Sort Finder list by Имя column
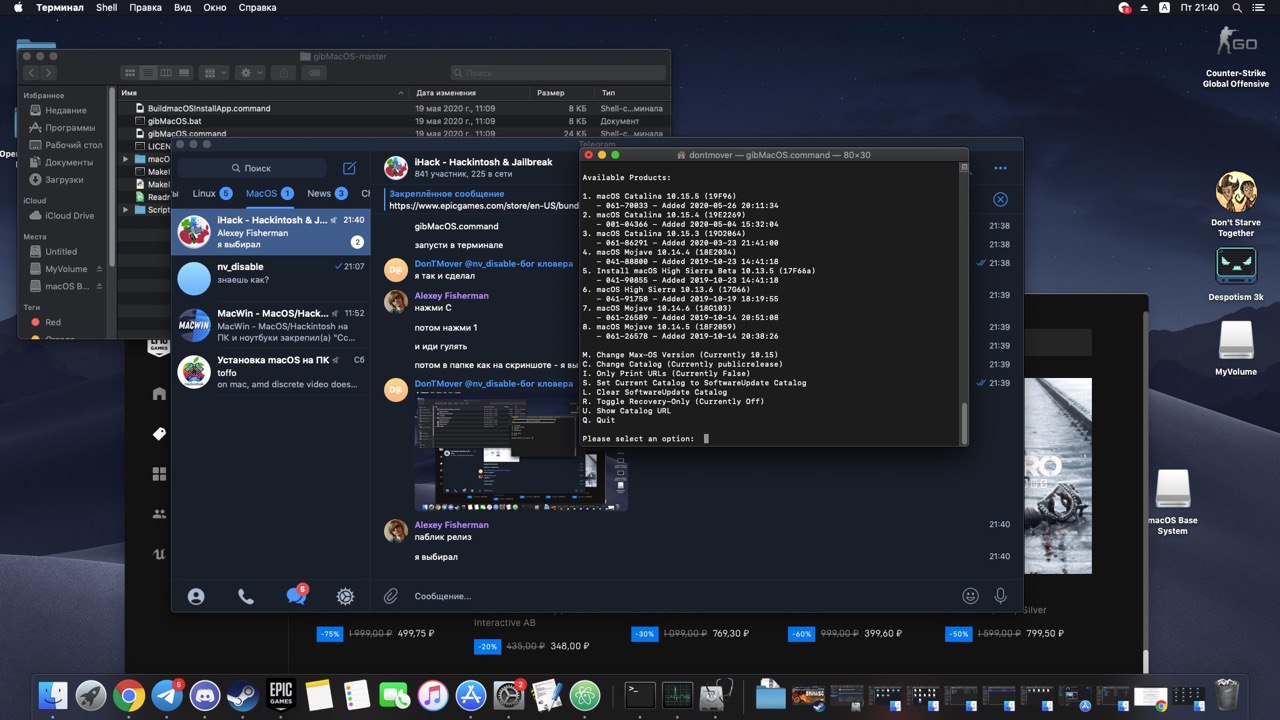 point(263,92)
